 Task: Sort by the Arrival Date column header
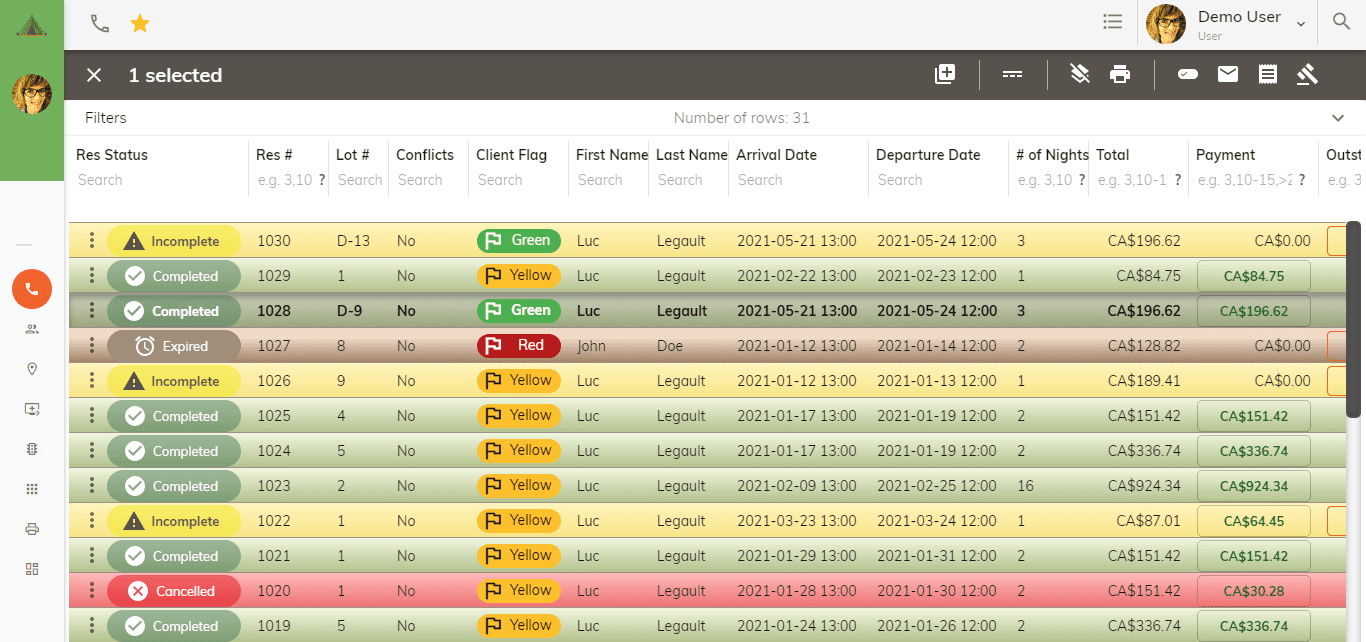click(776, 155)
